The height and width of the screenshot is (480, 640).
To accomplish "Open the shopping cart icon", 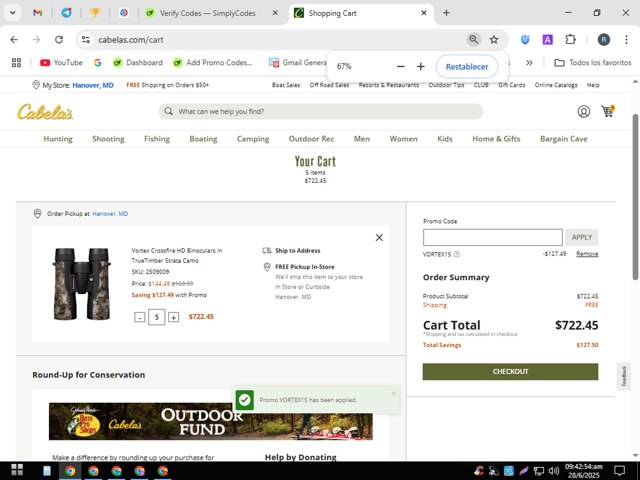I will click(608, 111).
